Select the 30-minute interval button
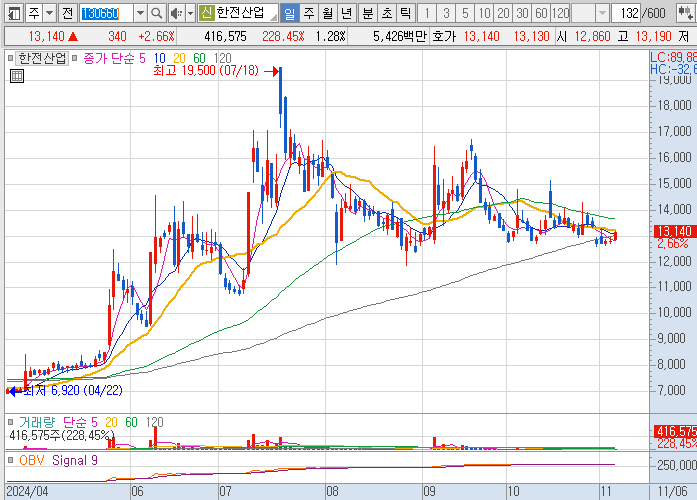The width and height of the screenshot is (697, 500). pos(522,13)
